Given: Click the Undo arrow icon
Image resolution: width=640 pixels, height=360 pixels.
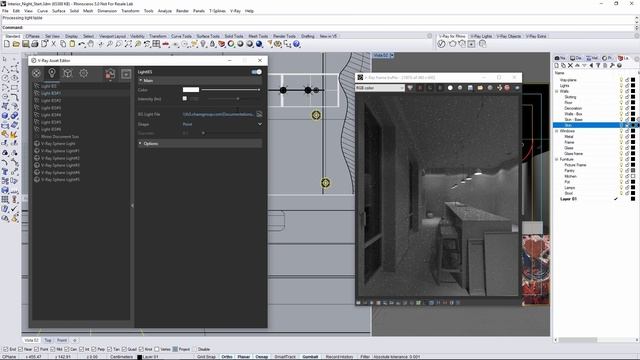Looking at the screenshot, I should point(82,44).
